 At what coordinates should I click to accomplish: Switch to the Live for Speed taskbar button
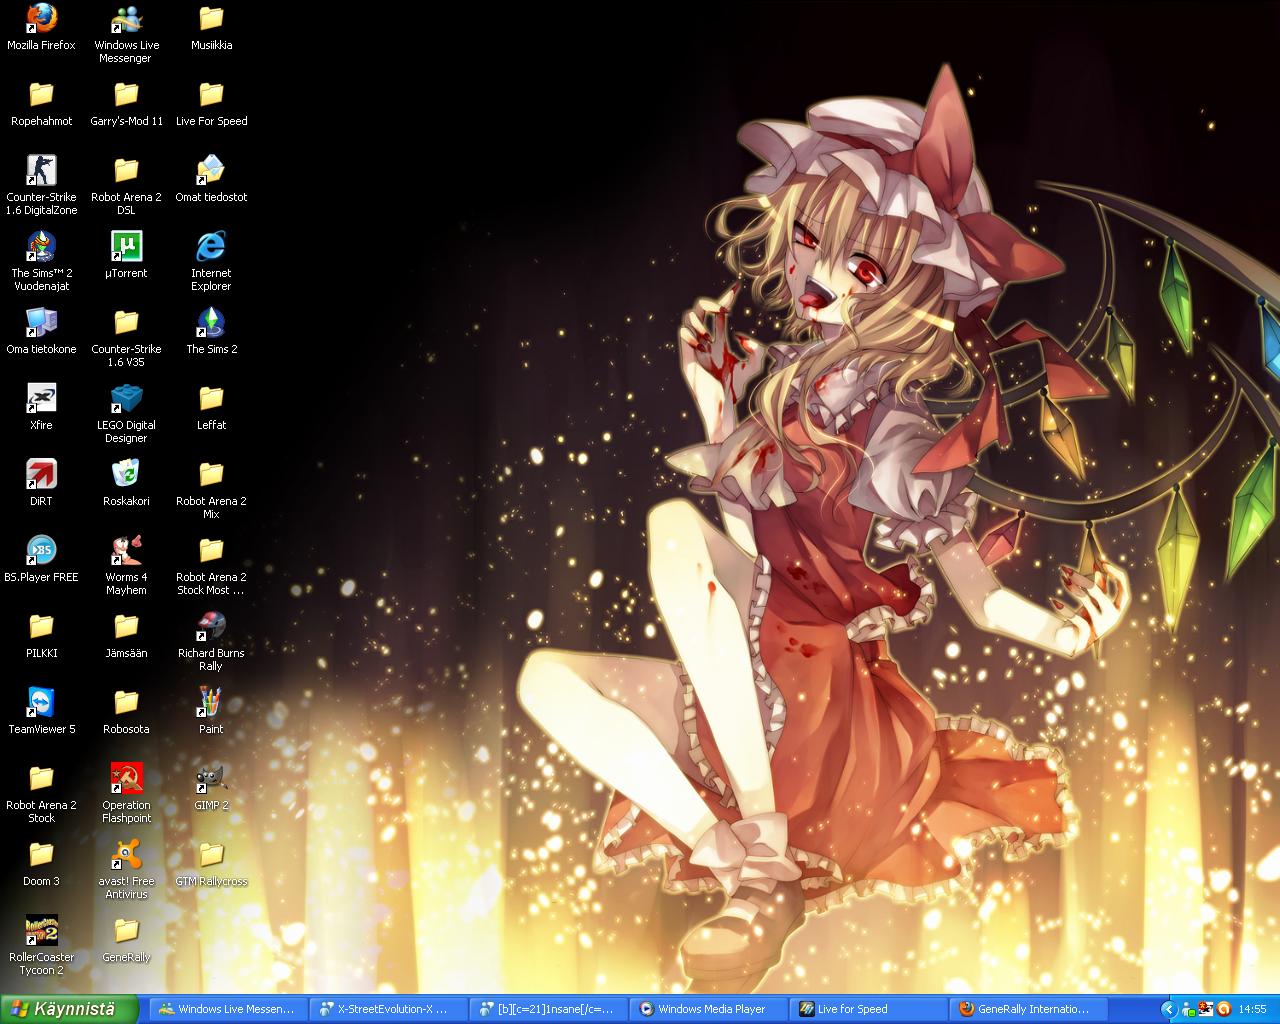[869, 1009]
